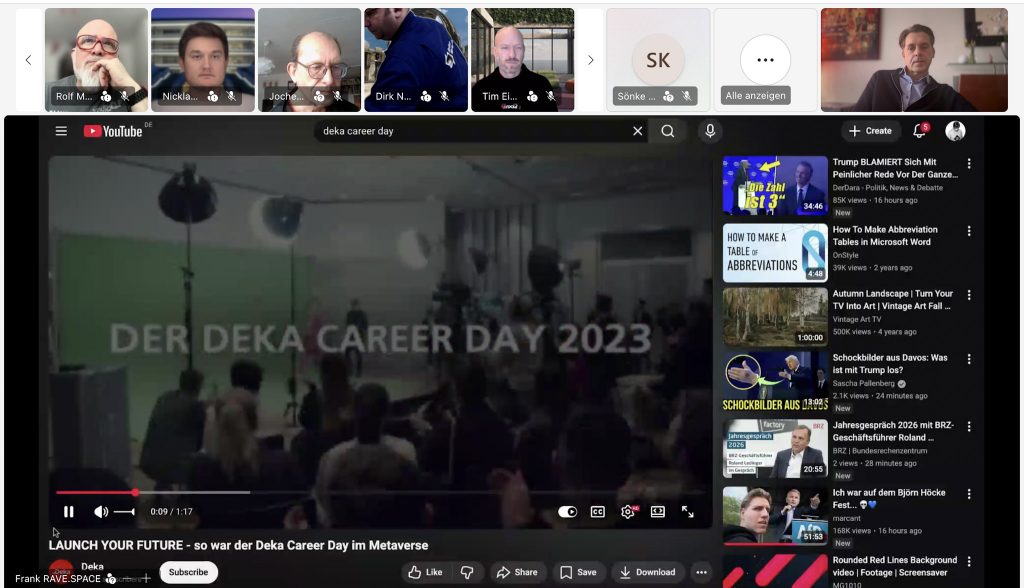Viewport: 1024px width, 588px height.
Task: Click Alle anzeigen to show all participants
Action: coord(755,96)
